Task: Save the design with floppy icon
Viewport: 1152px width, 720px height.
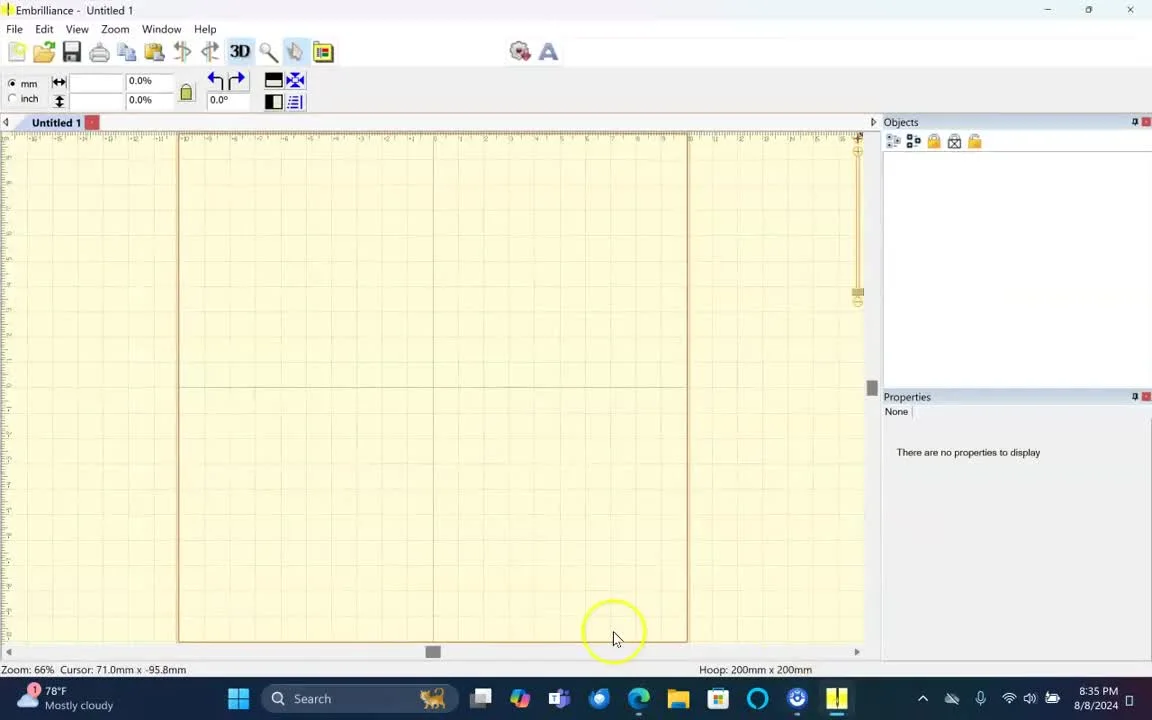Action: [71, 52]
